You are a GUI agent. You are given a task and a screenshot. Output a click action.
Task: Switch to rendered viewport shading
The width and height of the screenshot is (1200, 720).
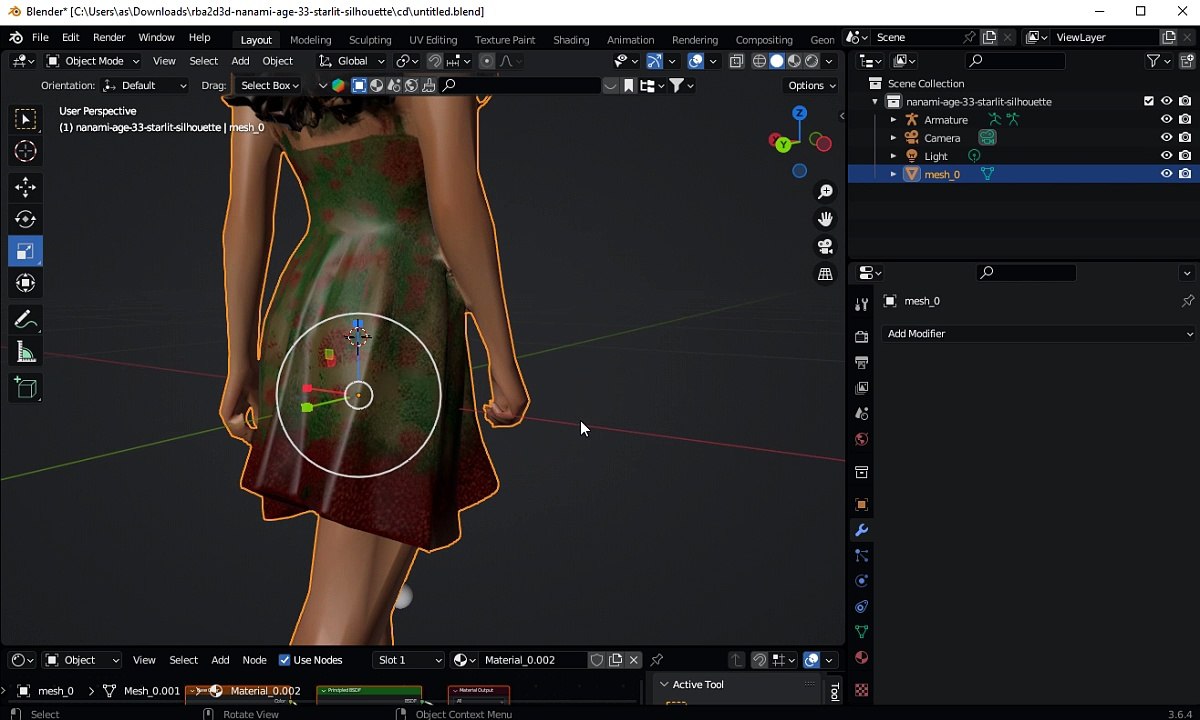coord(811,61)
